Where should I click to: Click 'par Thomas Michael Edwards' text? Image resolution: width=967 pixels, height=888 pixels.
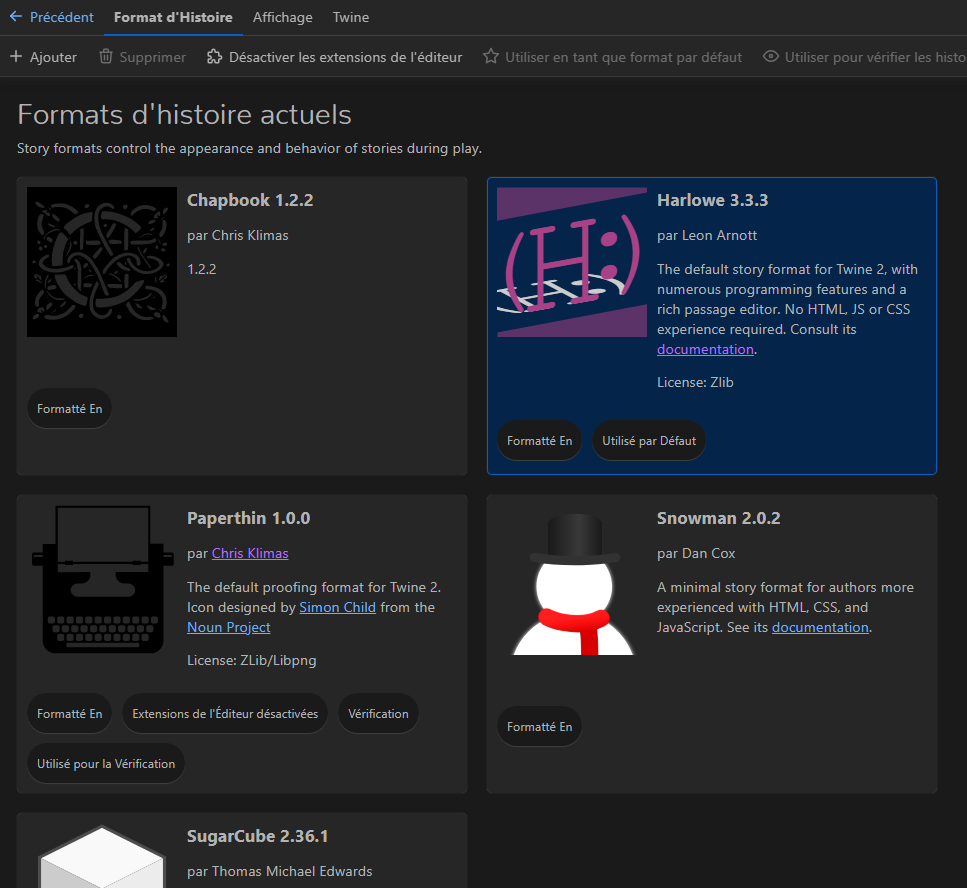[279, 871]
